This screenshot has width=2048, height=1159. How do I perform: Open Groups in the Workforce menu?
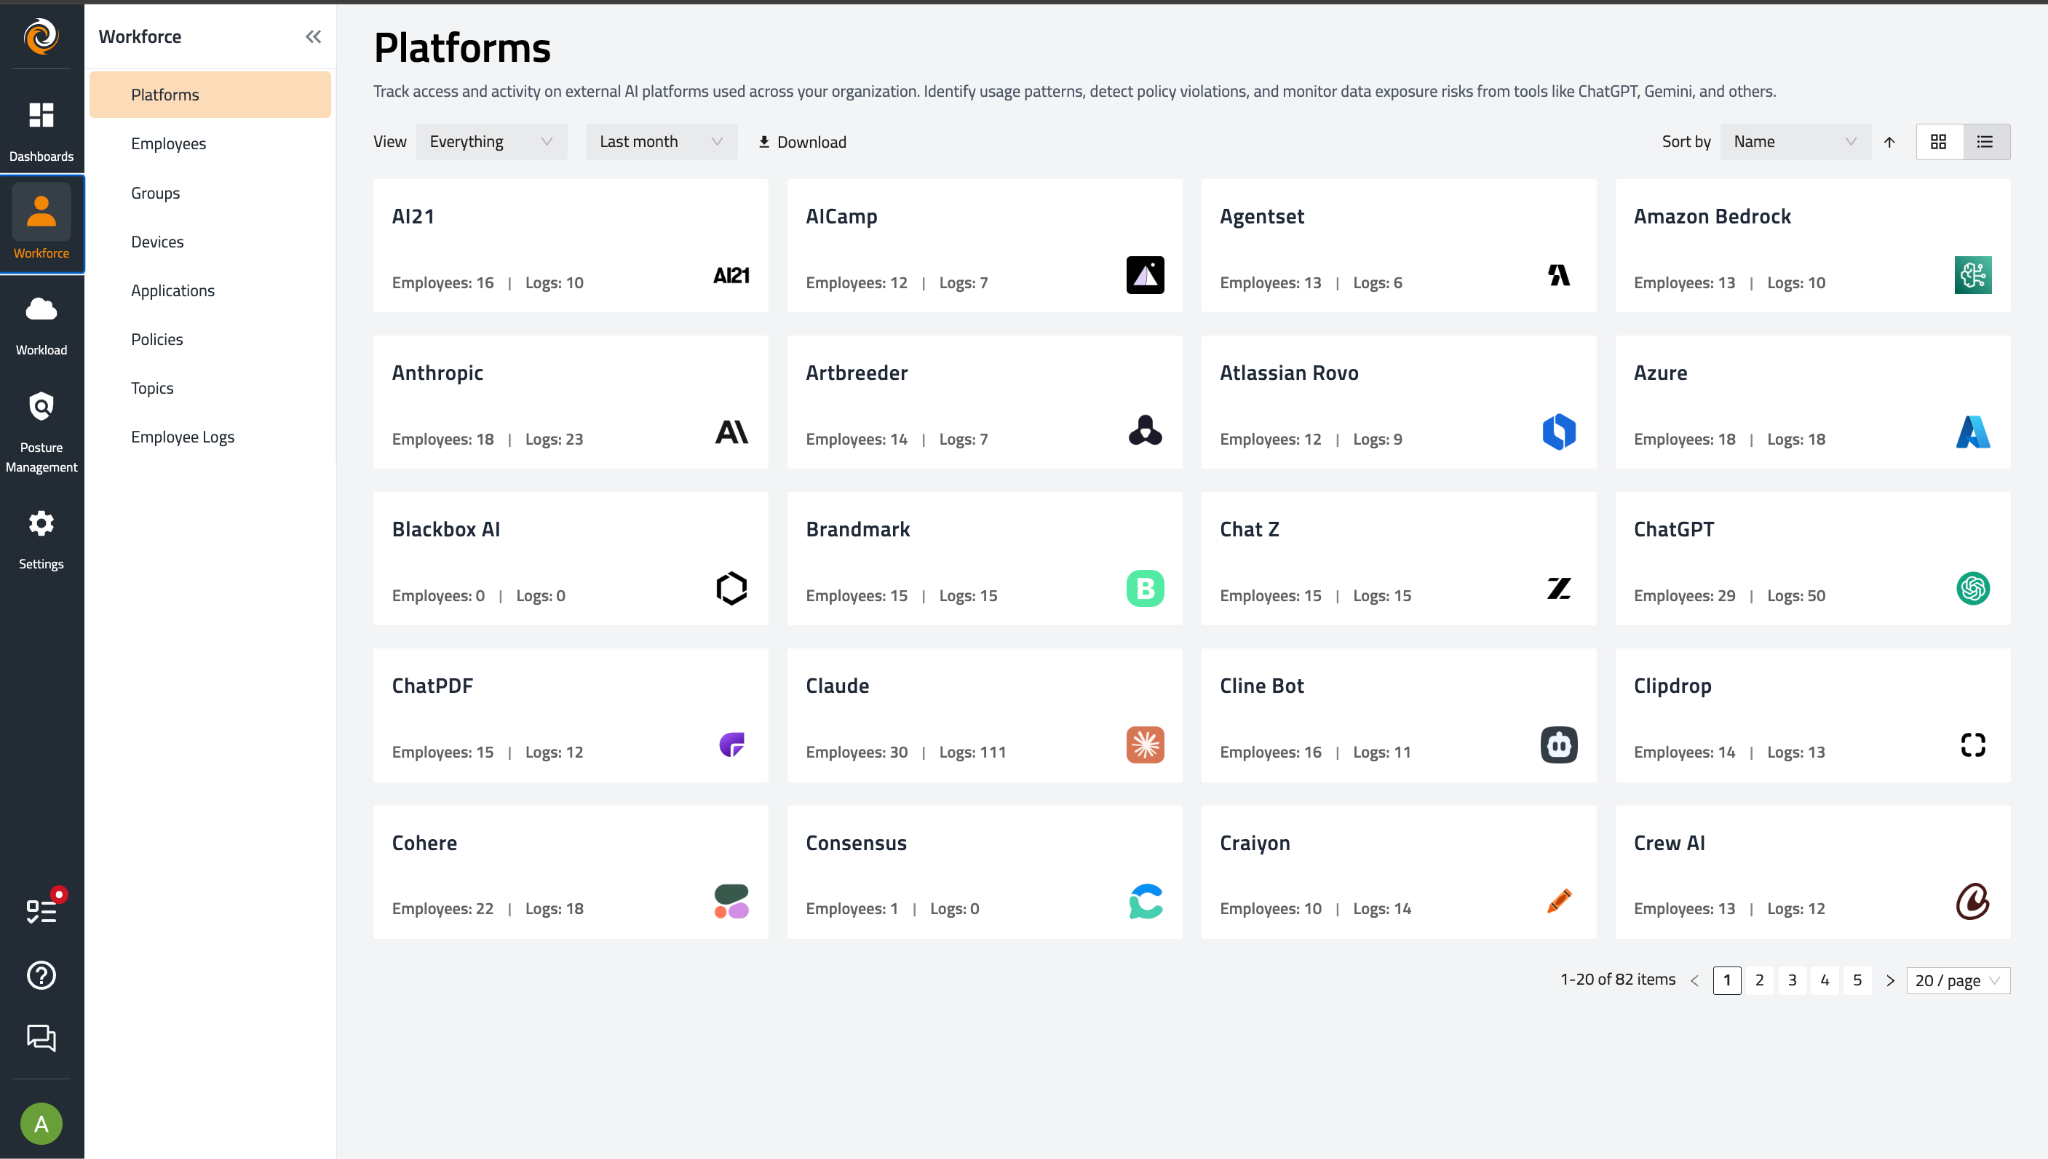coord(210,193)
